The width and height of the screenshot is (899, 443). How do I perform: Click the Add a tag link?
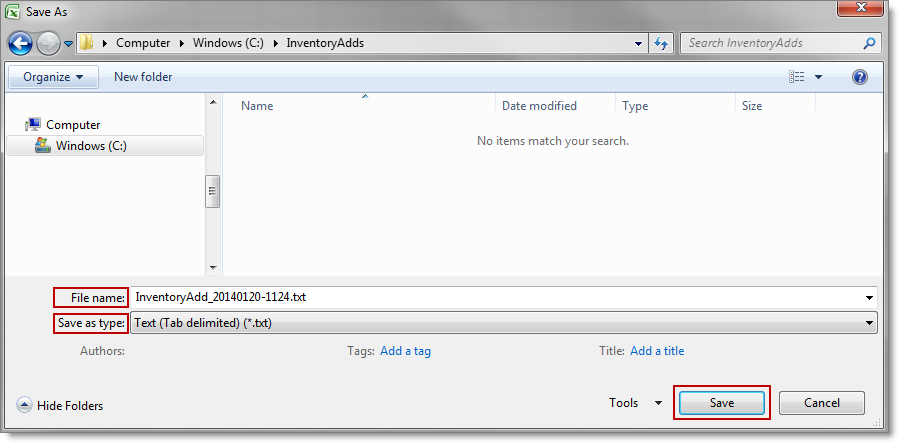(x=405, y=351)
